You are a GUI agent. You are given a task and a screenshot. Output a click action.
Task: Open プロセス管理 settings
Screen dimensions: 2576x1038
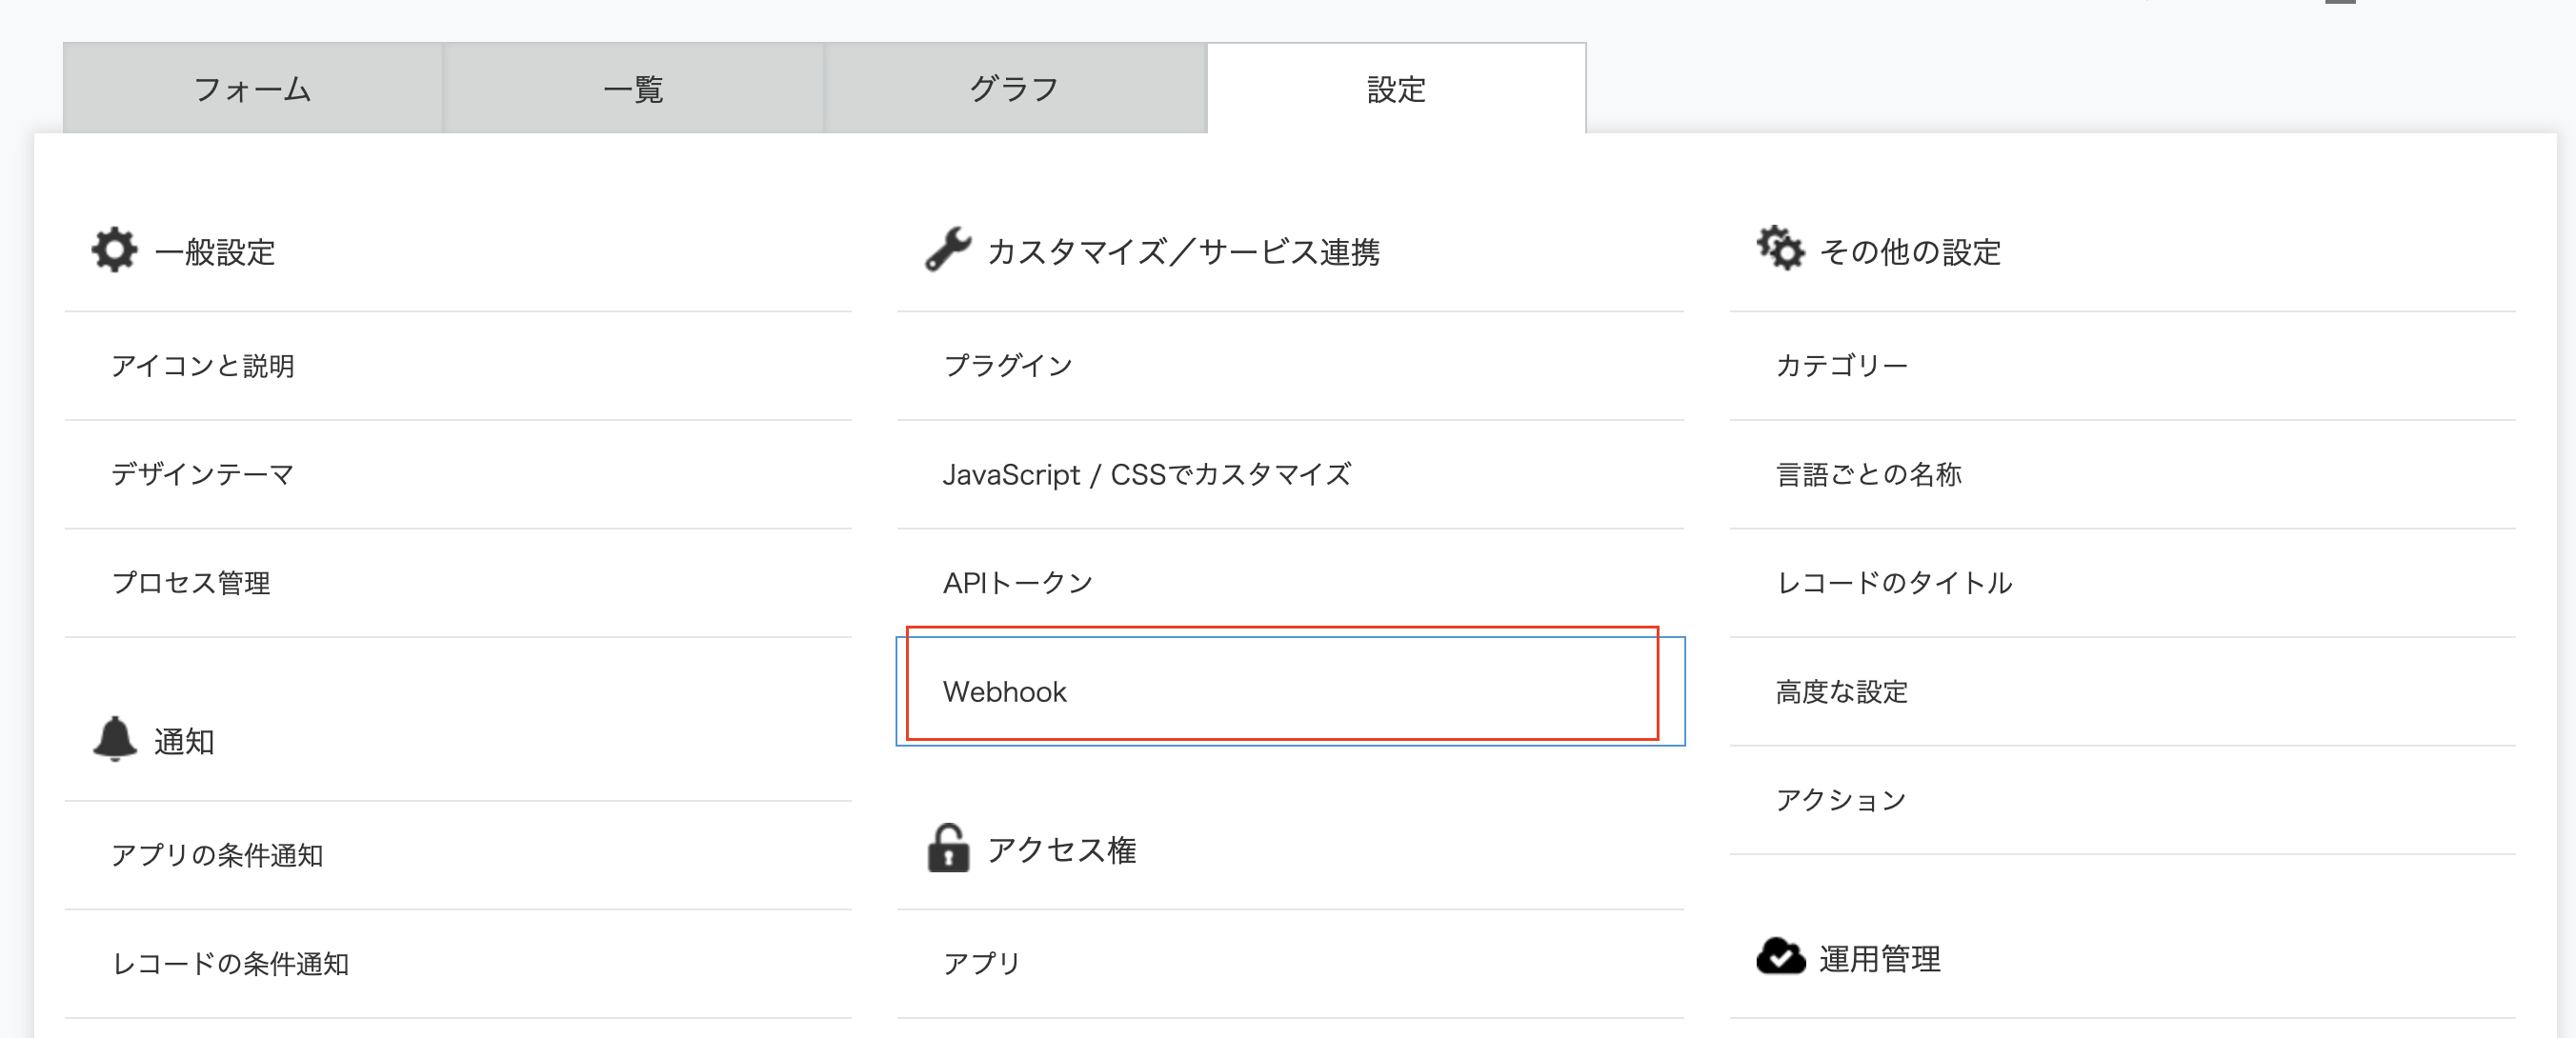coord(193,581)
